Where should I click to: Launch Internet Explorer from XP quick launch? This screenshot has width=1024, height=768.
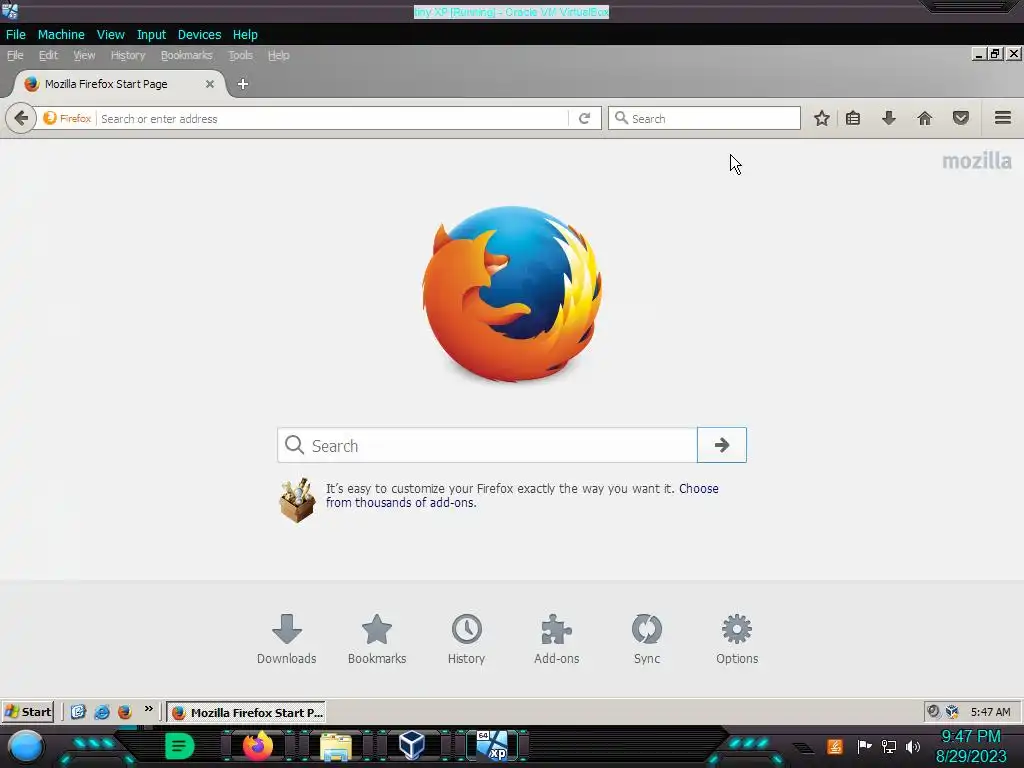click(102, 712)
